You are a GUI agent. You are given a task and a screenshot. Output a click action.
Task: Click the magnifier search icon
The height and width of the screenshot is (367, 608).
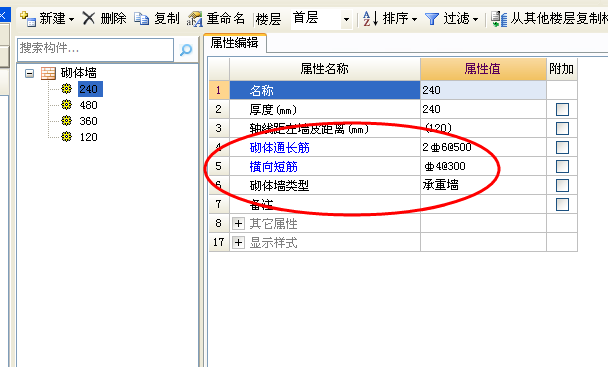click(186, 49)
